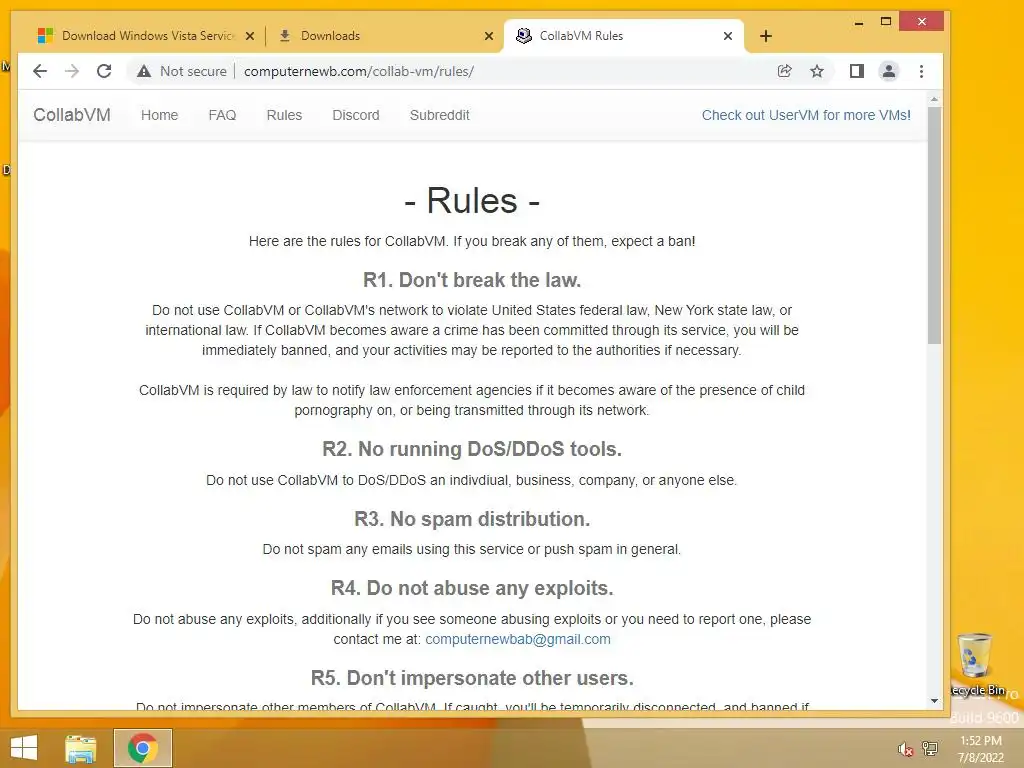
Task: Click the R5. Don't impersonate other users heading
Action: pos(472,679)
